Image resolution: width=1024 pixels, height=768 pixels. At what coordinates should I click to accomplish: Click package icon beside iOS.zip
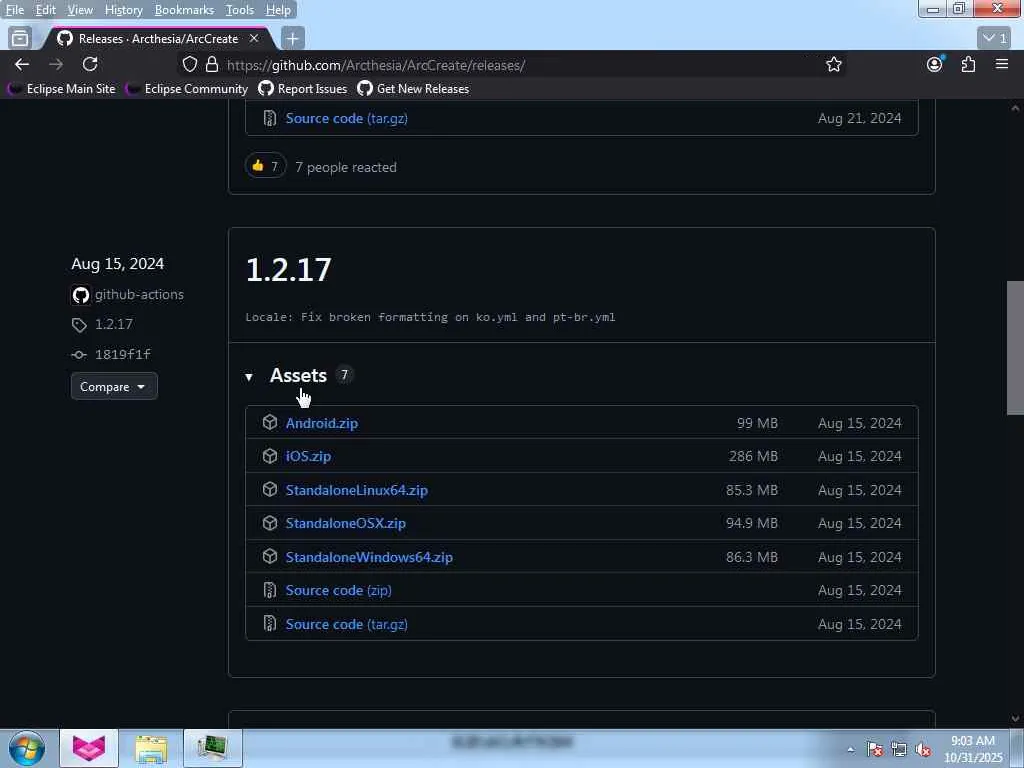point(270,456)
